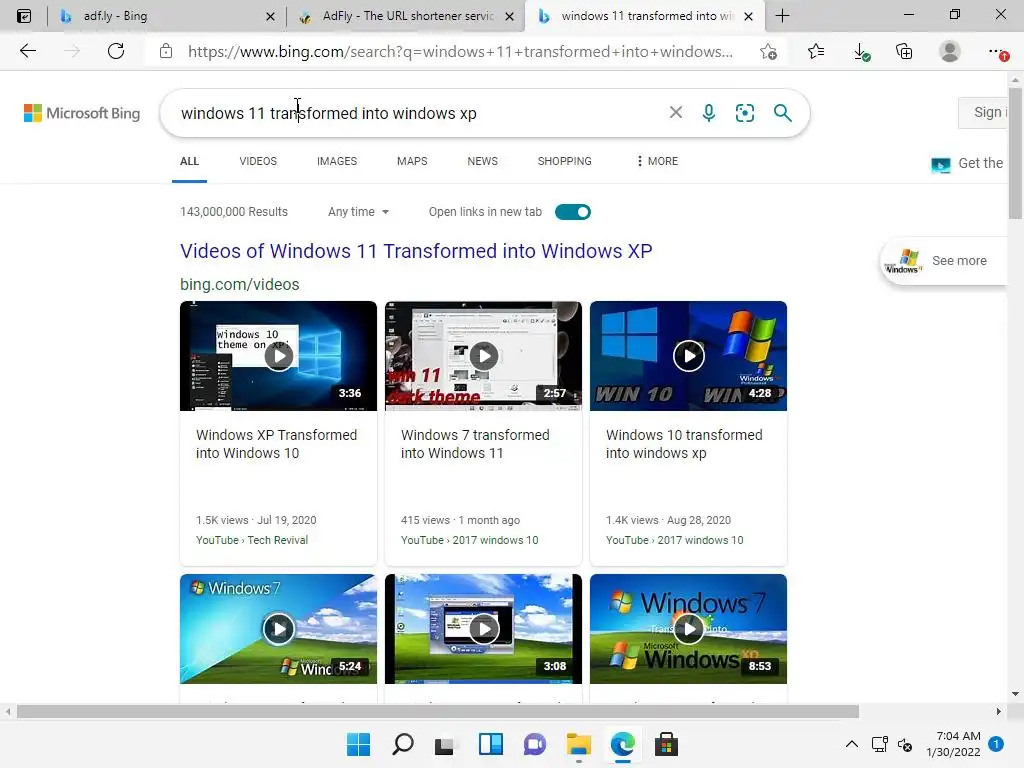Play the 8:53 Windows 7 video
Viewport: 1024px width, 768px height.
click(688, 629)
